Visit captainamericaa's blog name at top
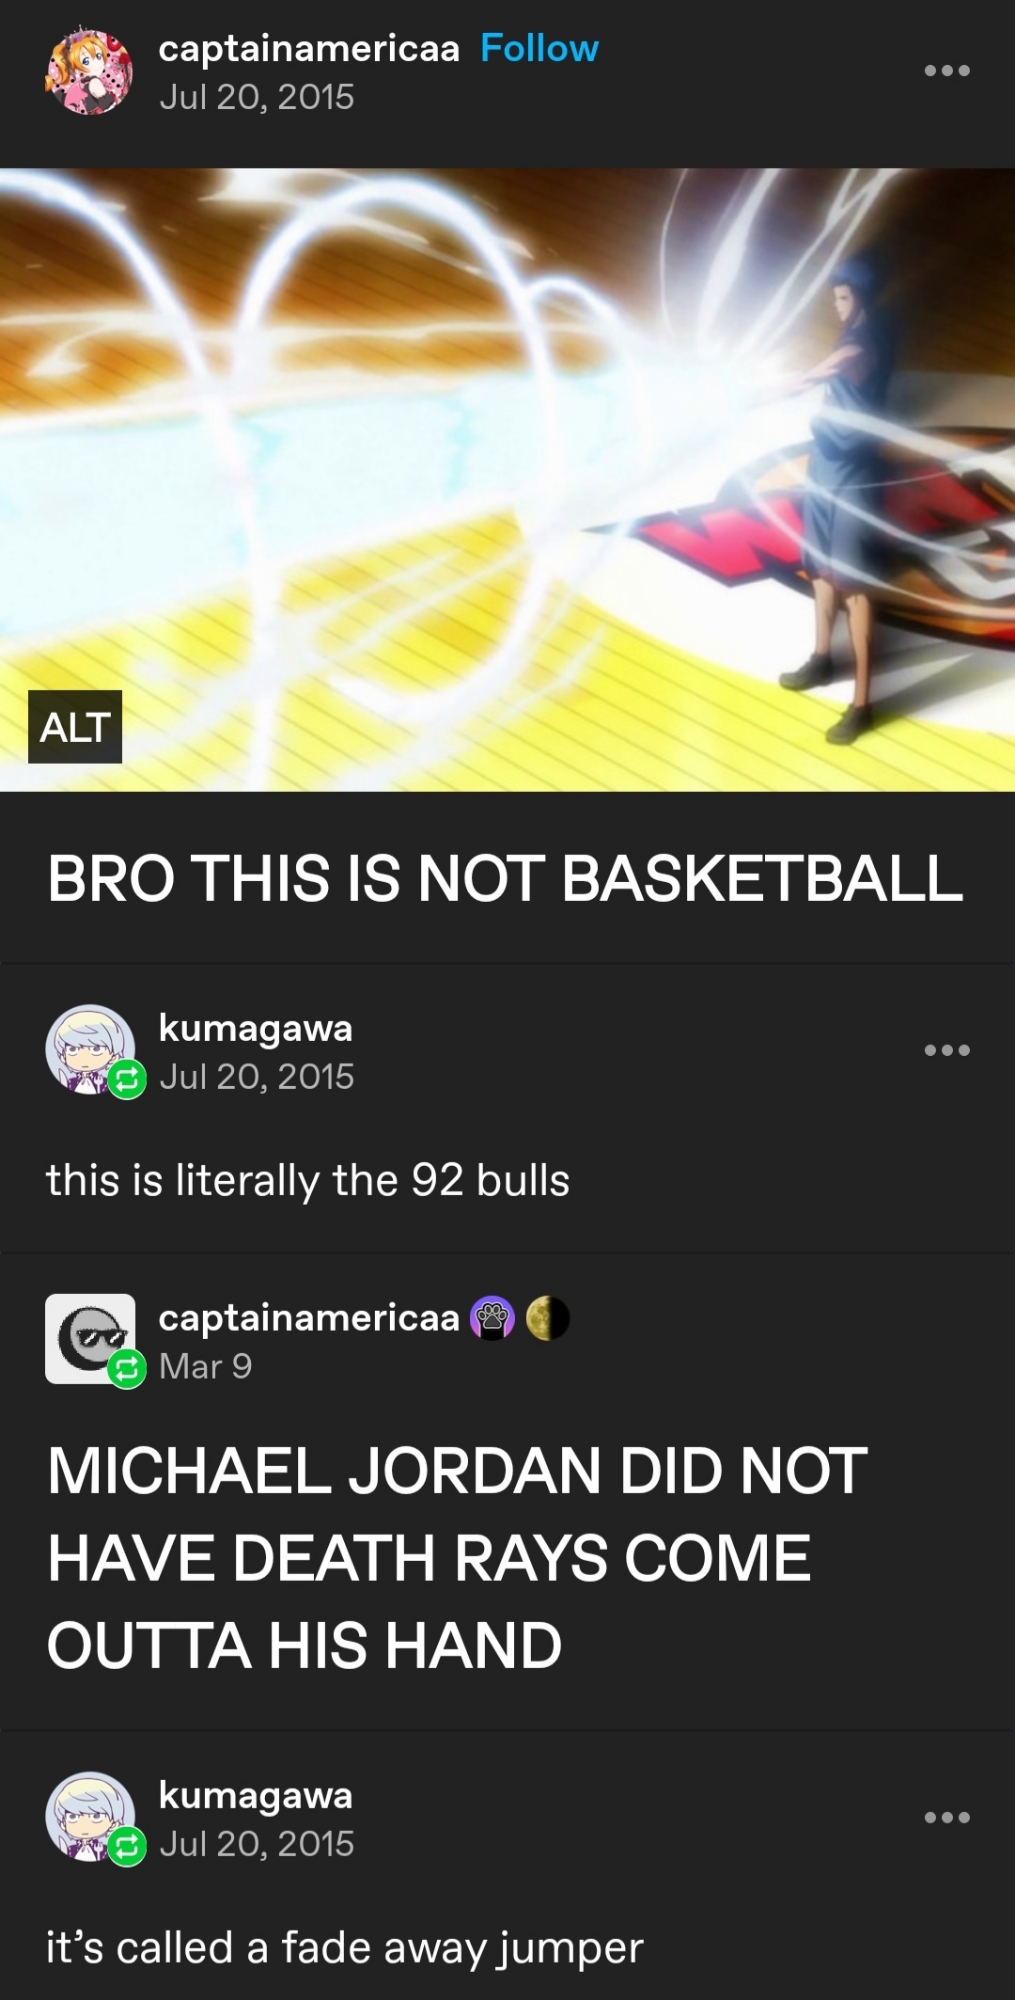This screenshot has width=1015, height=2000. pos(309,48)
